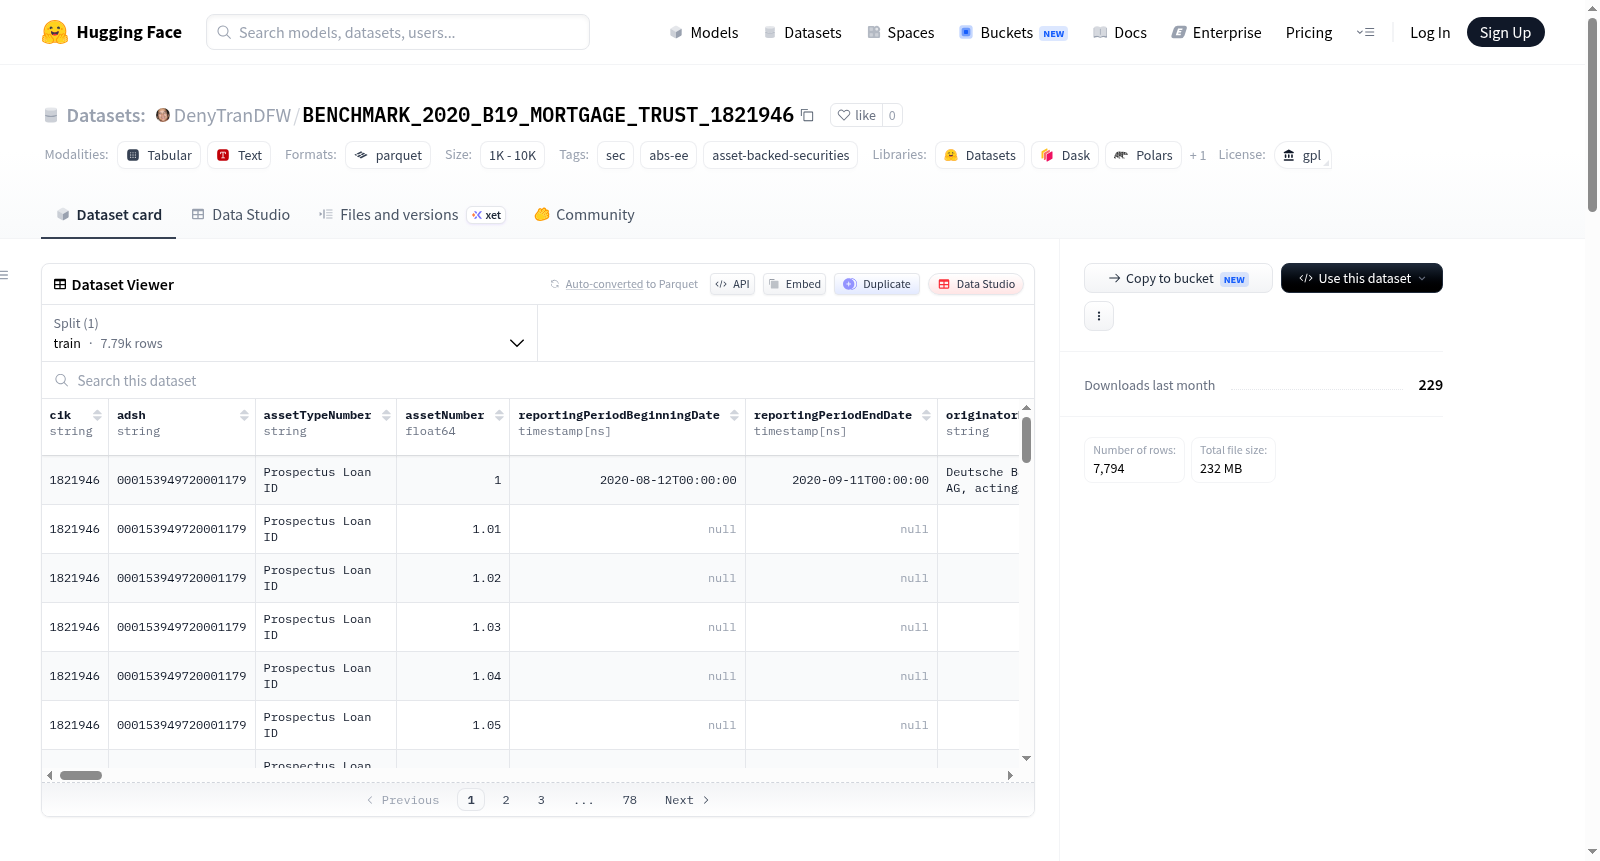Click the page vertical scrollbar
This screenshot has height=861, width=1600.
[x=1592, y=115]
